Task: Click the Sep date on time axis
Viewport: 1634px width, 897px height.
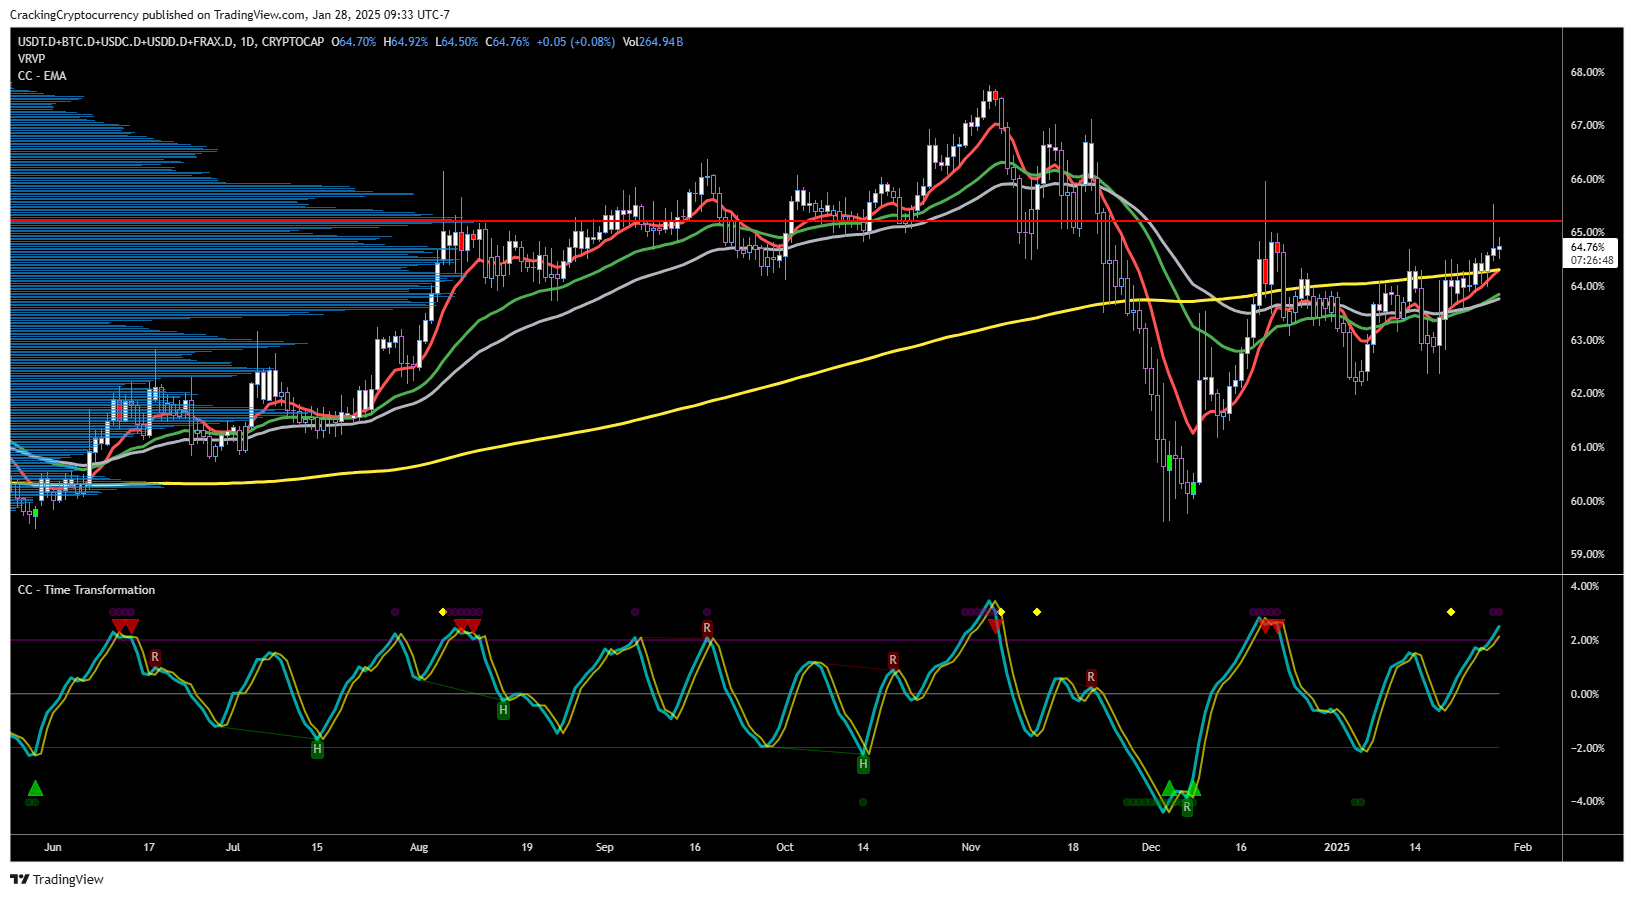Action: 605,847
